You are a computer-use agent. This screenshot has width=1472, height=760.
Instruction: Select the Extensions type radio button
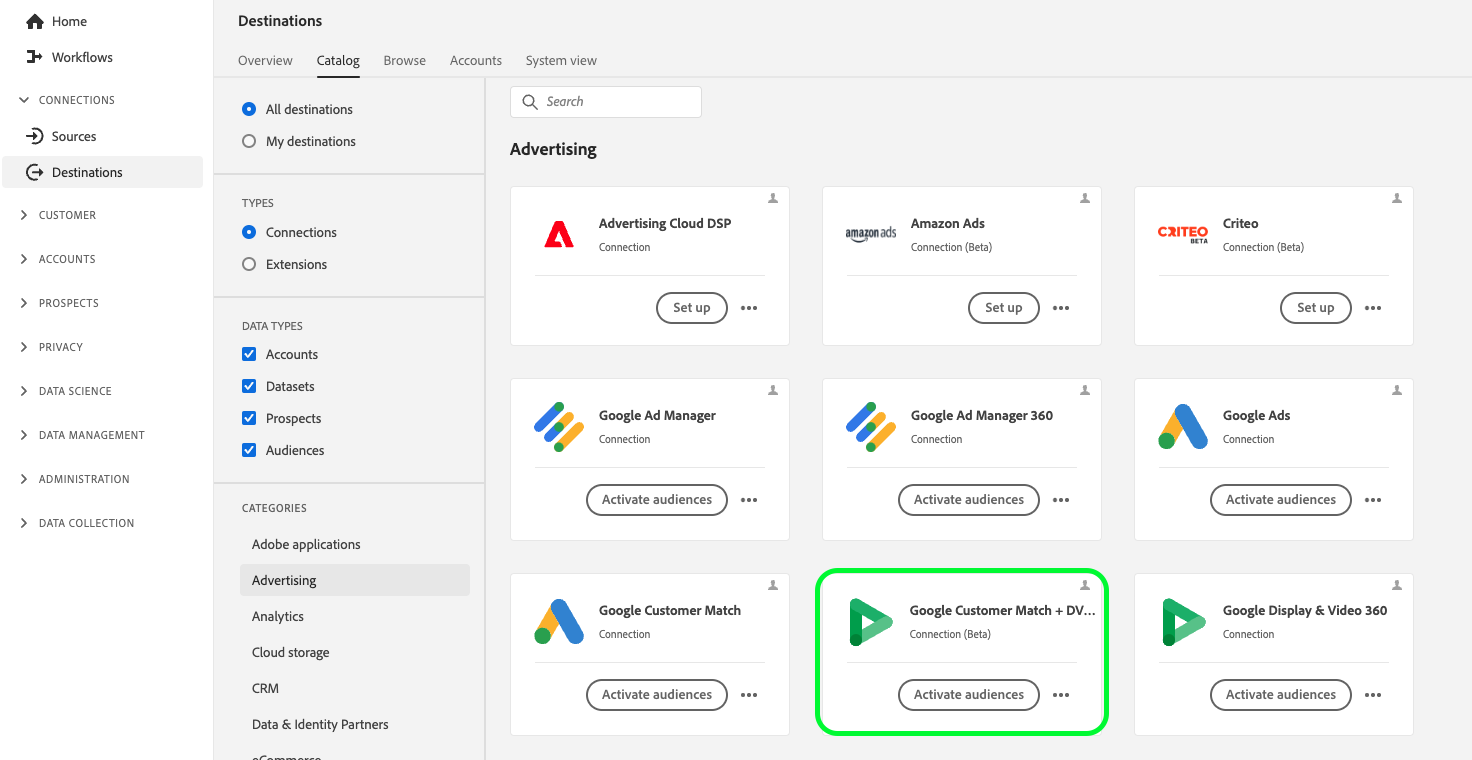point(249,264)
